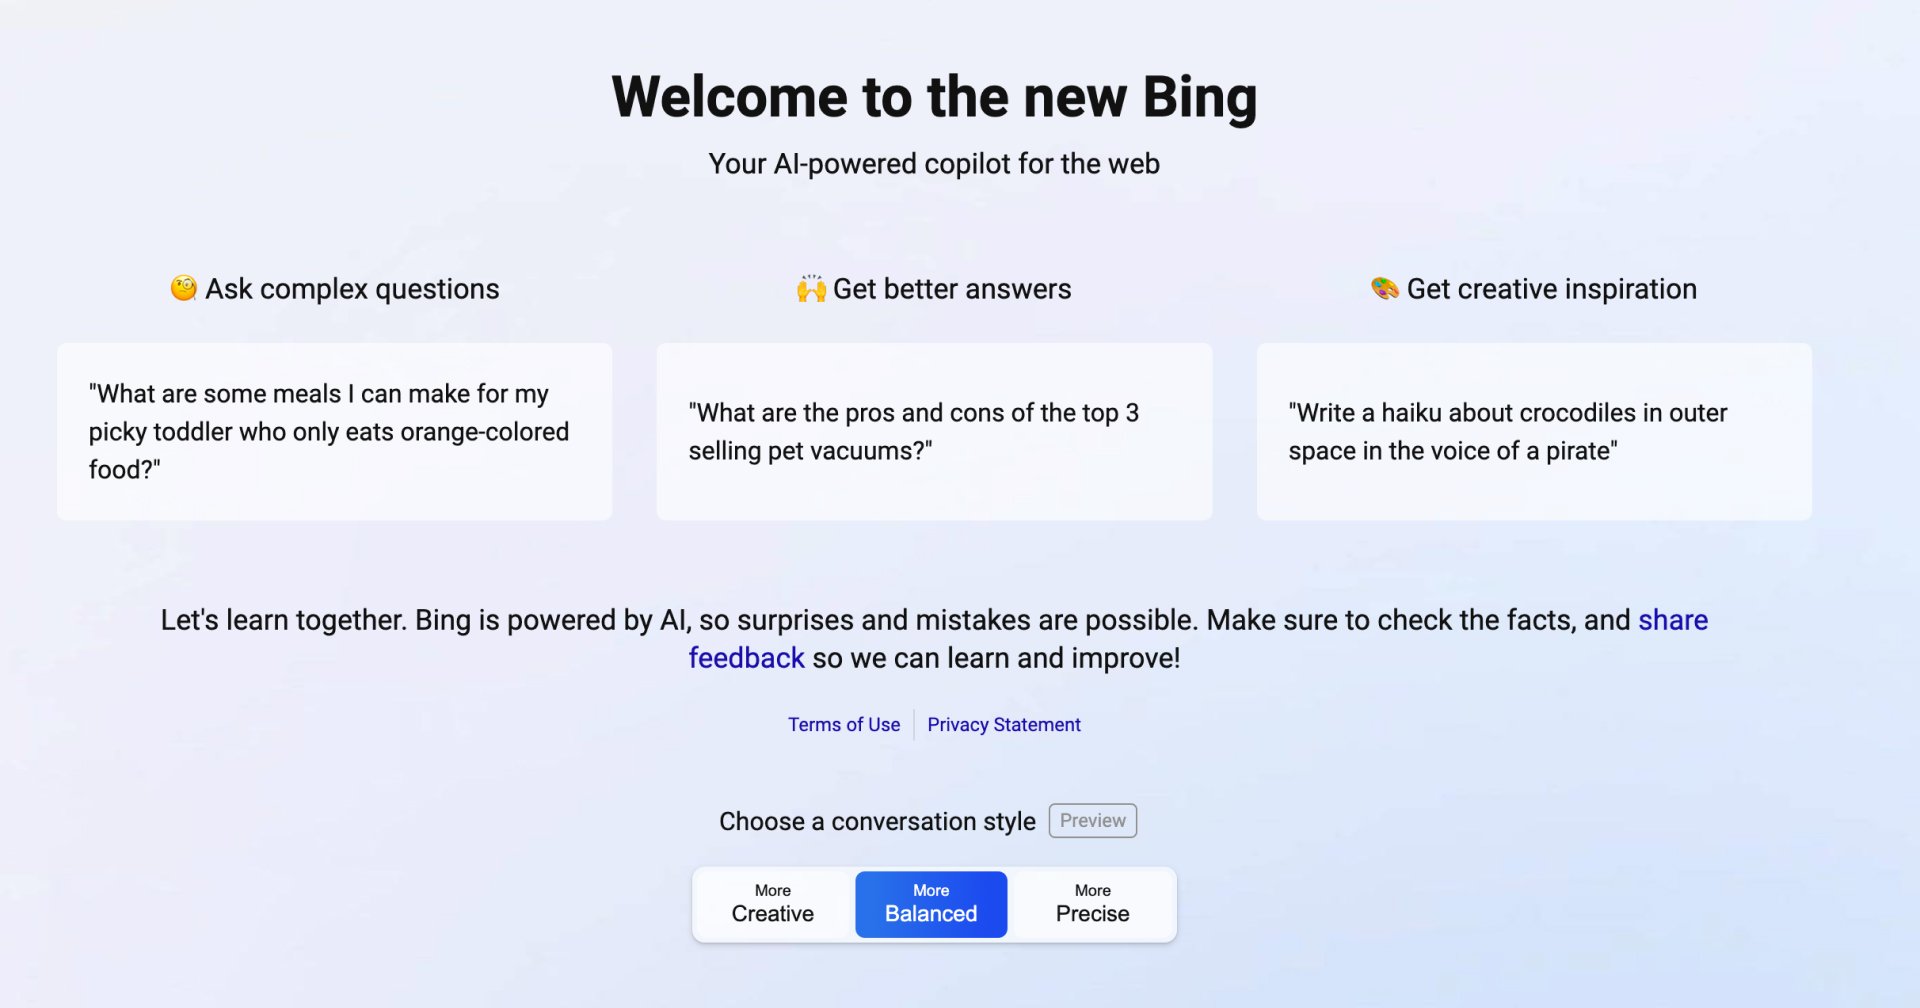Viewport: 1920px width, 1008px height.
Task: Click the Preview badge
Action: coord(1092,820)
